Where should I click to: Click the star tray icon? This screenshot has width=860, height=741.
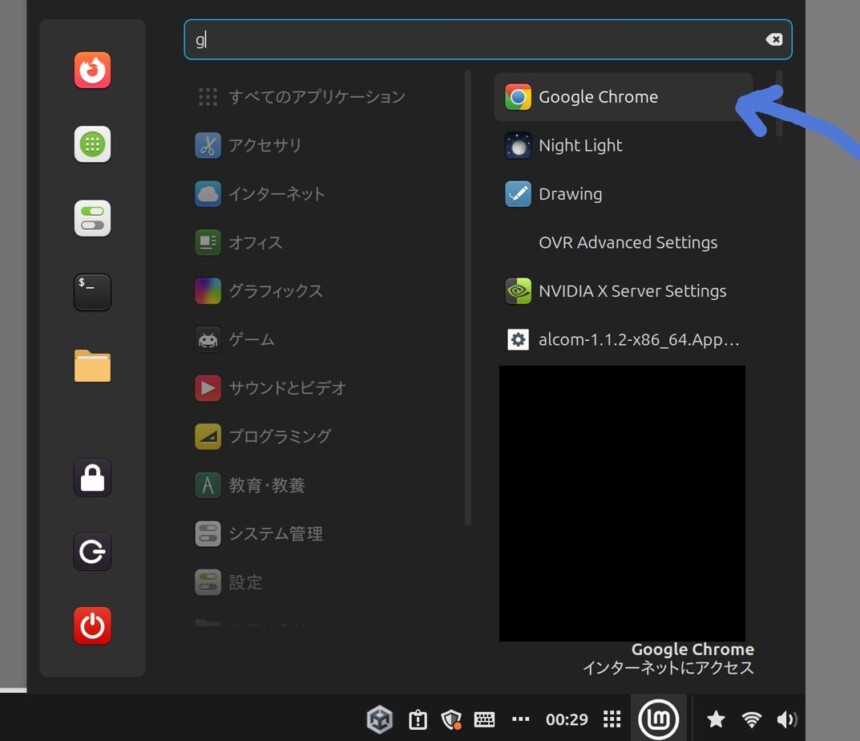(x=716, y=719)
